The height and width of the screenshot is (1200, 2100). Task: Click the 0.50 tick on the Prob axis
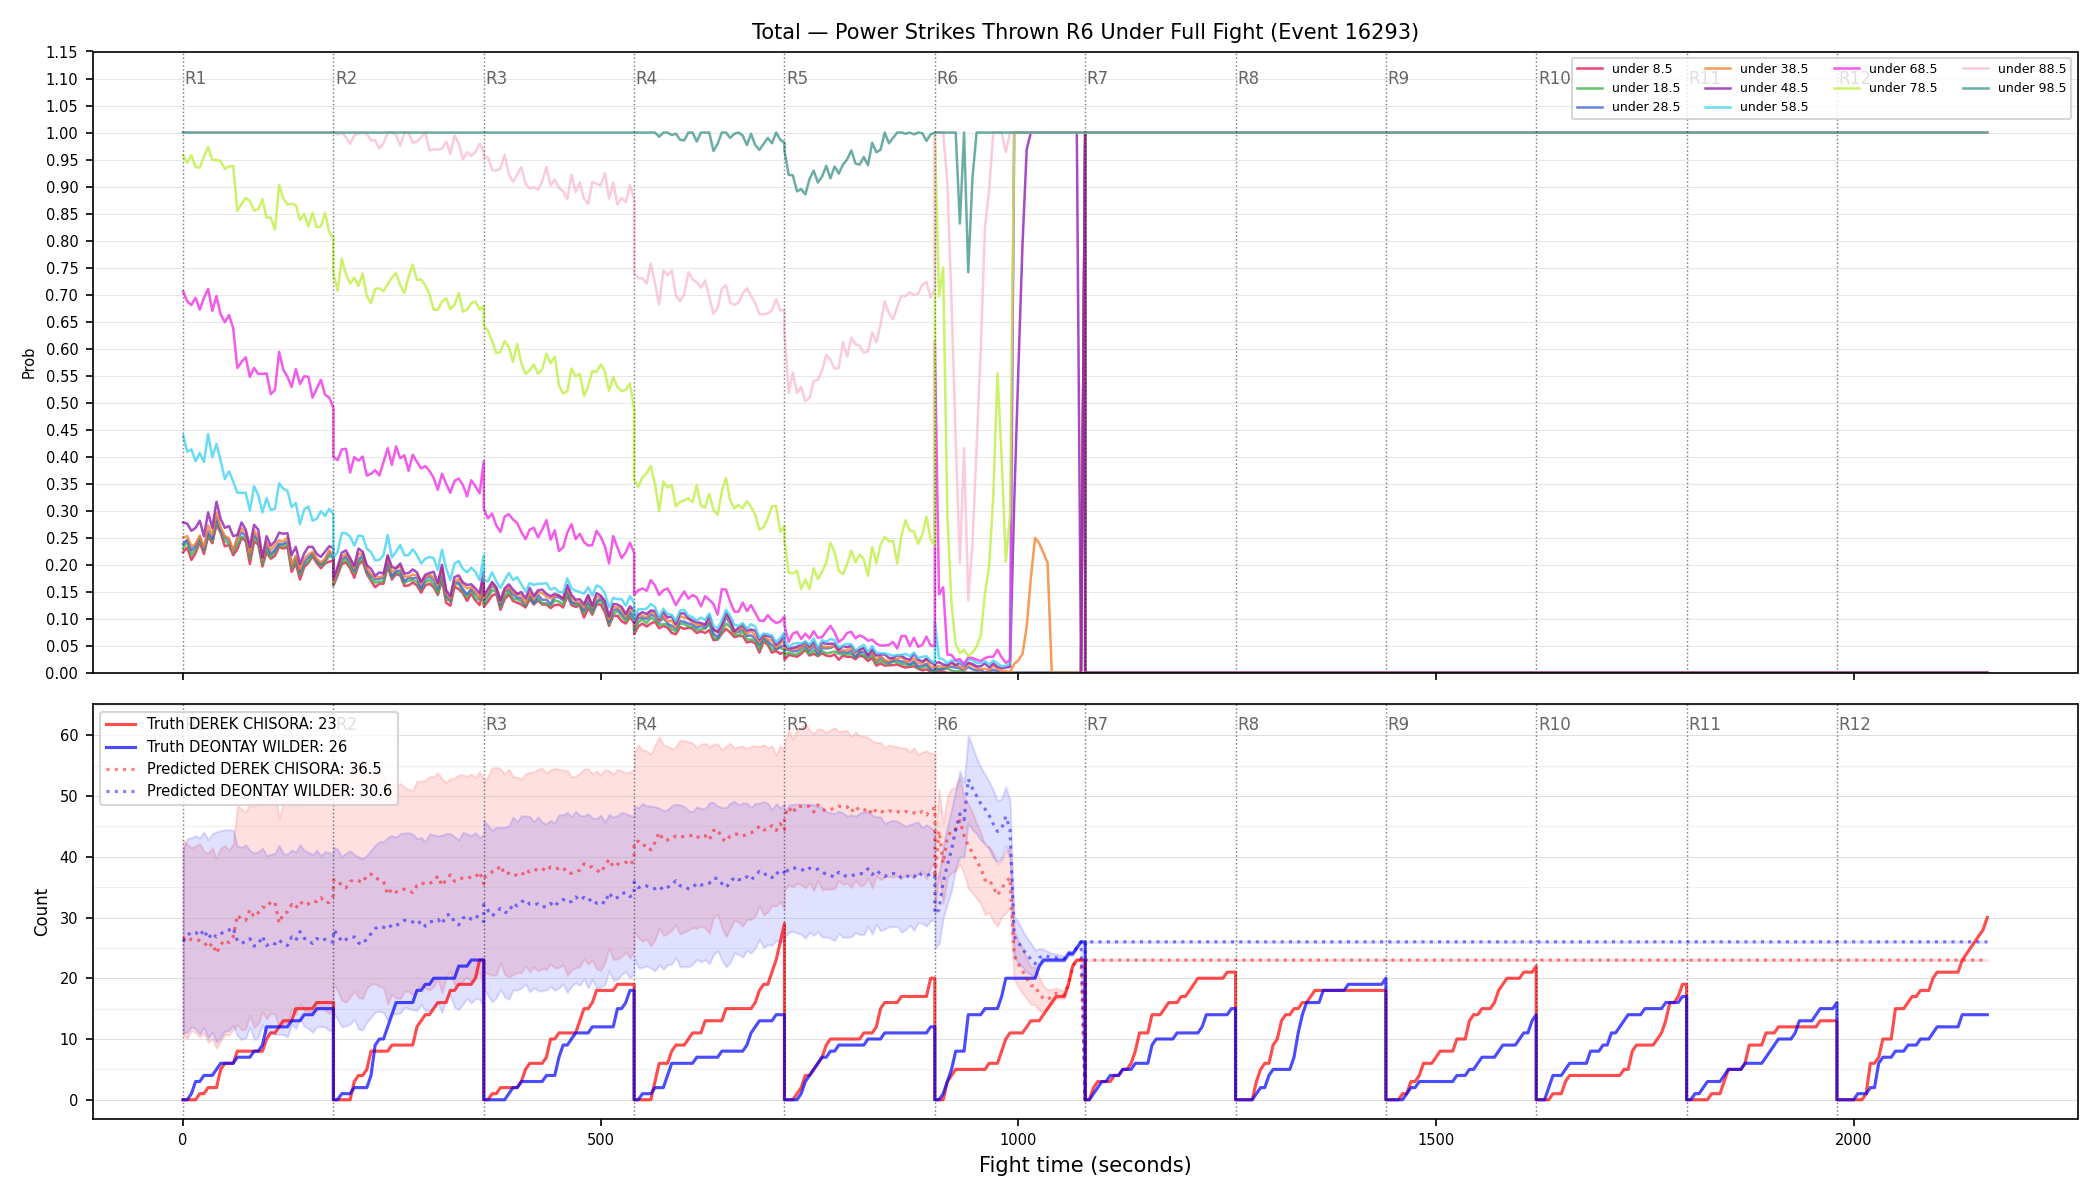pos(62,403)
